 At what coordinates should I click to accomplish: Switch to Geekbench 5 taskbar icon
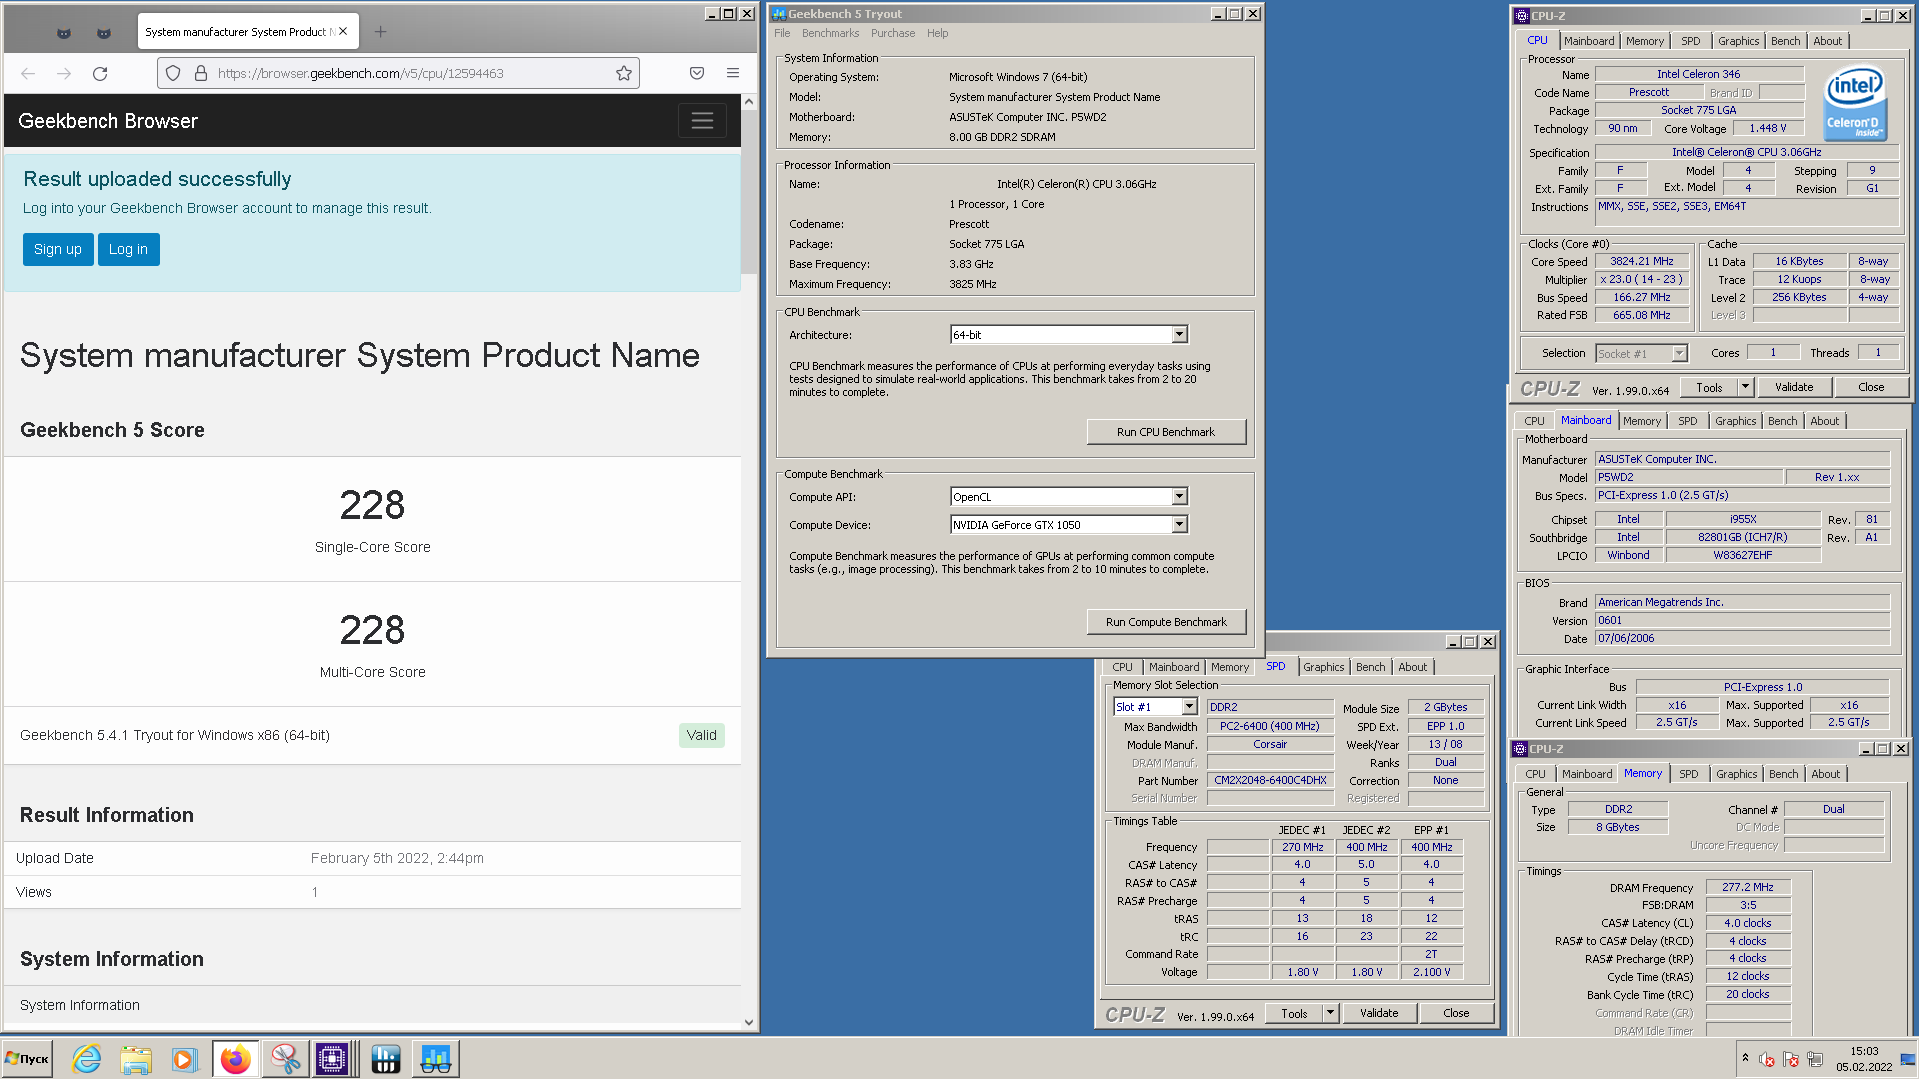pos(435,1059)
